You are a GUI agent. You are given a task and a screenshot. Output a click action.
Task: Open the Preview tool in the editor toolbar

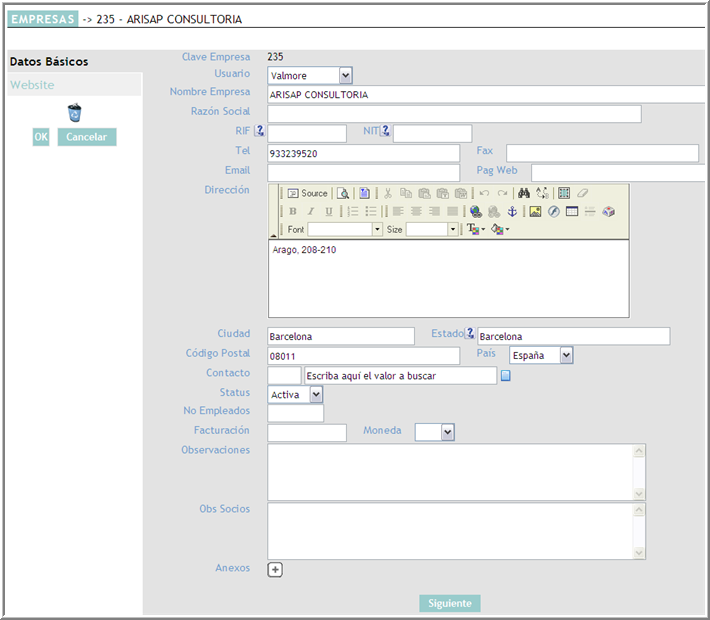click(x=343, y=193)
